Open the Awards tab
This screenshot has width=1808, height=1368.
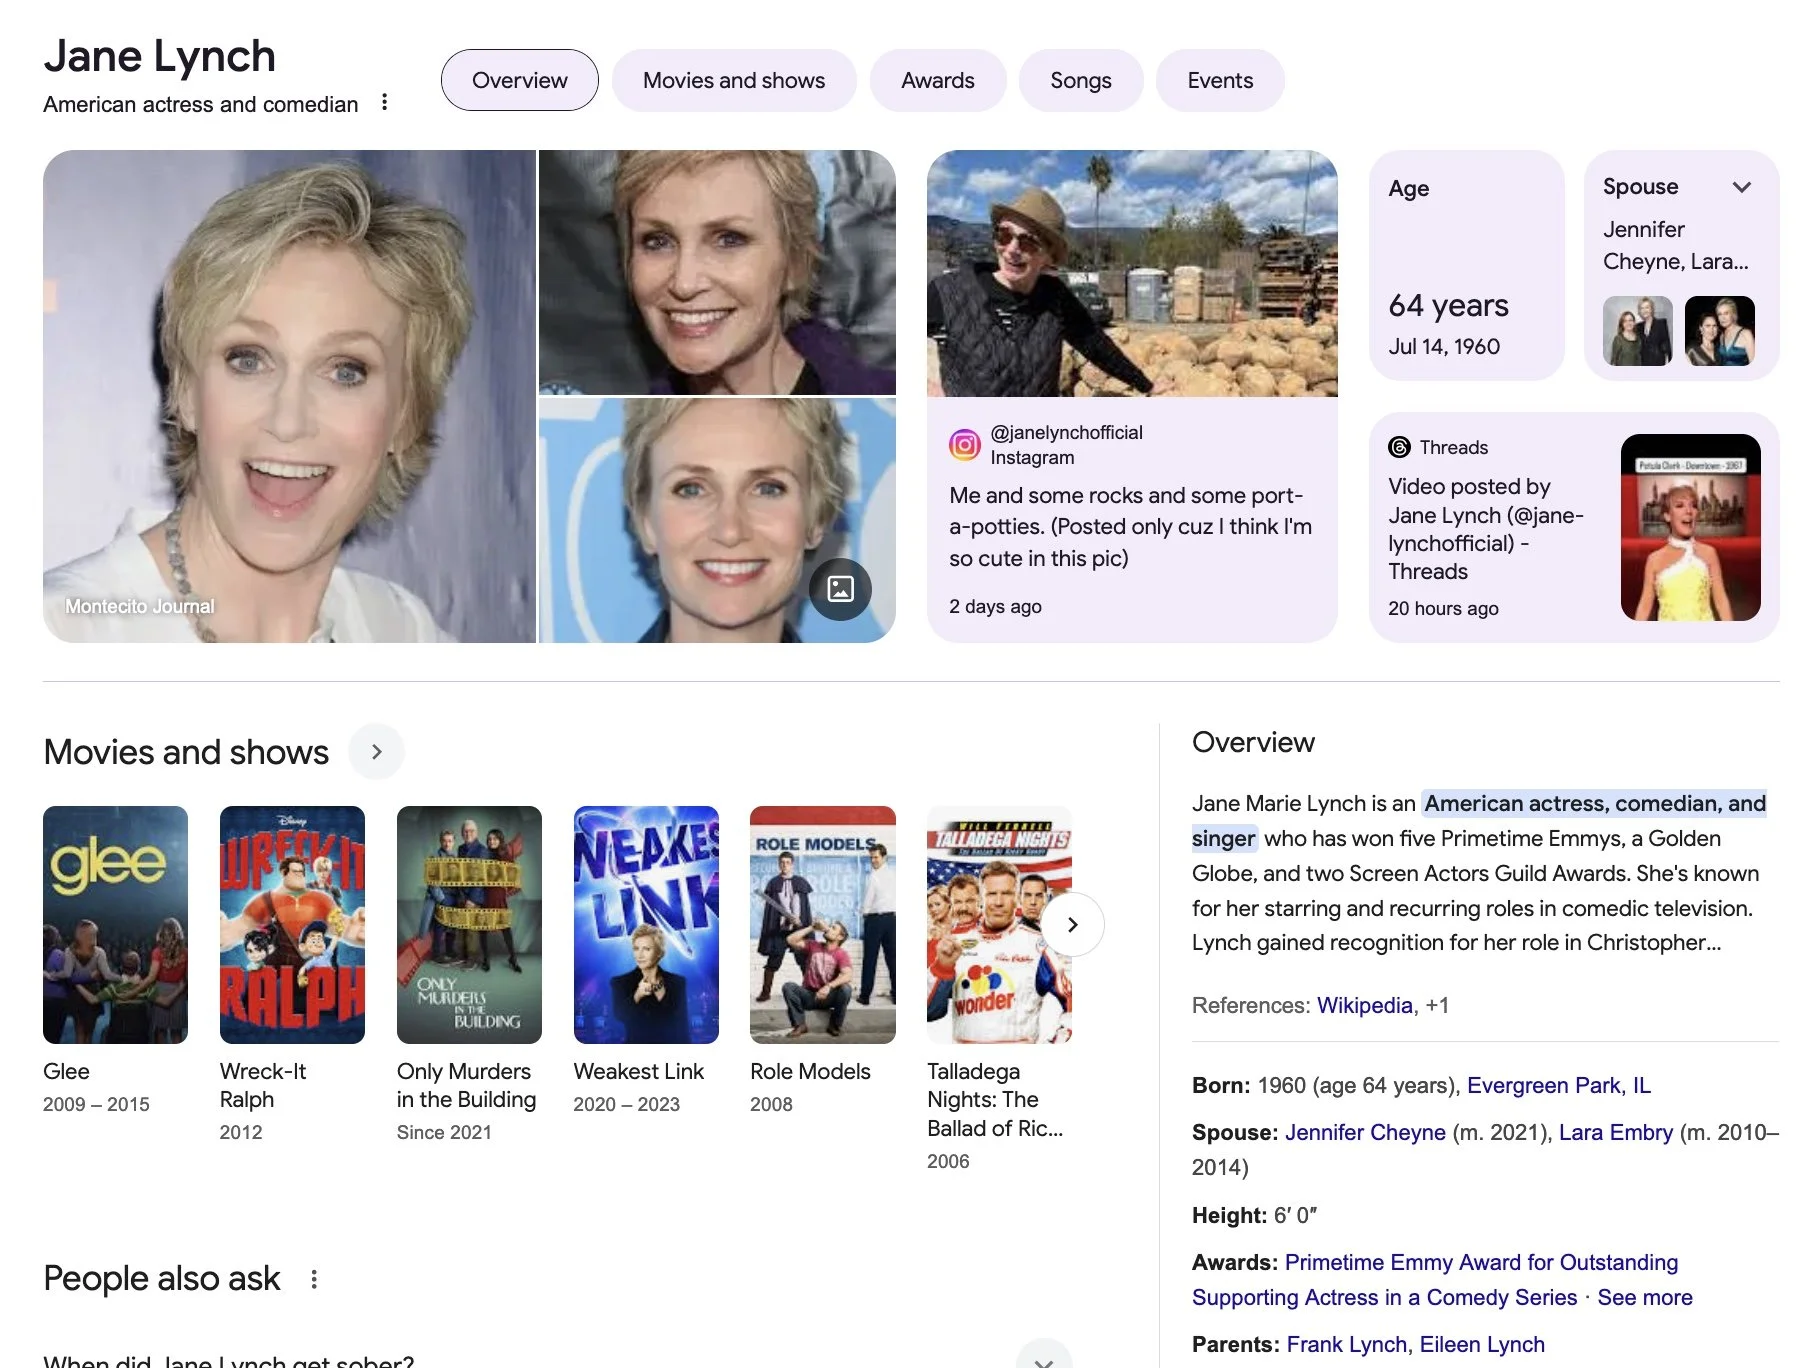pyautogui.click(x=938, y=80)
